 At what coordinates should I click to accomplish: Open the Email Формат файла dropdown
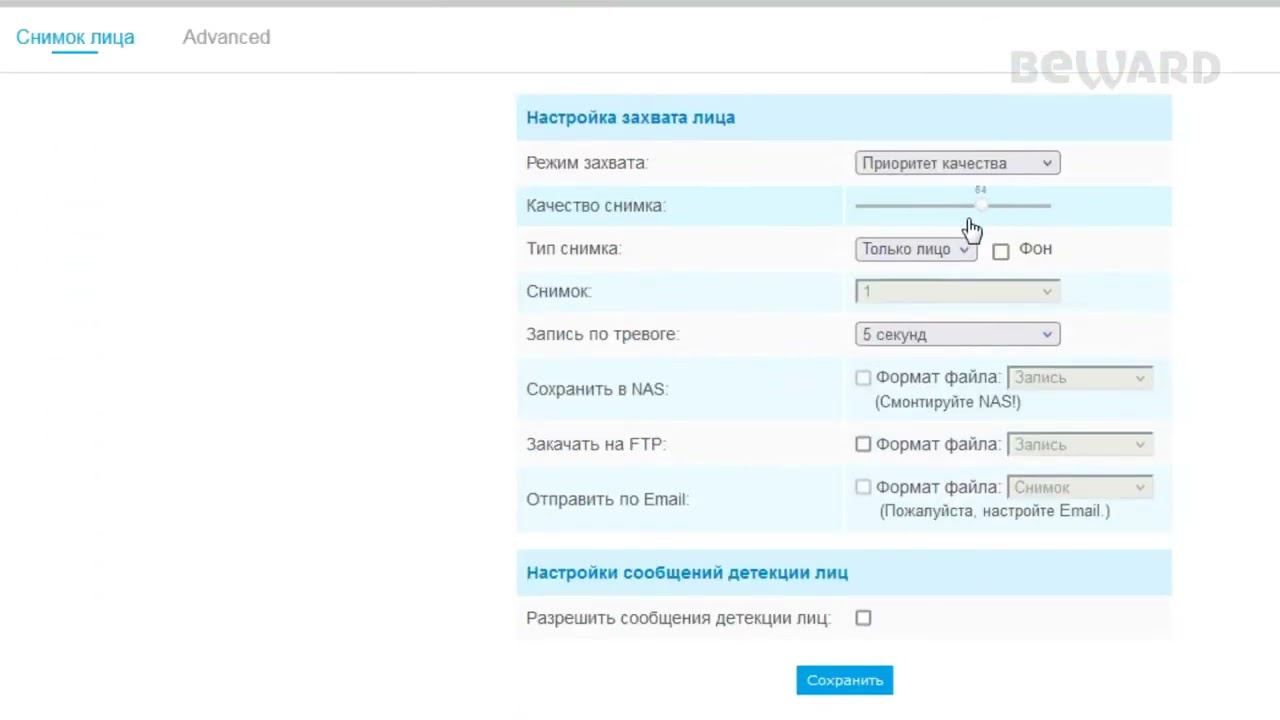[x=1080, y=488]
